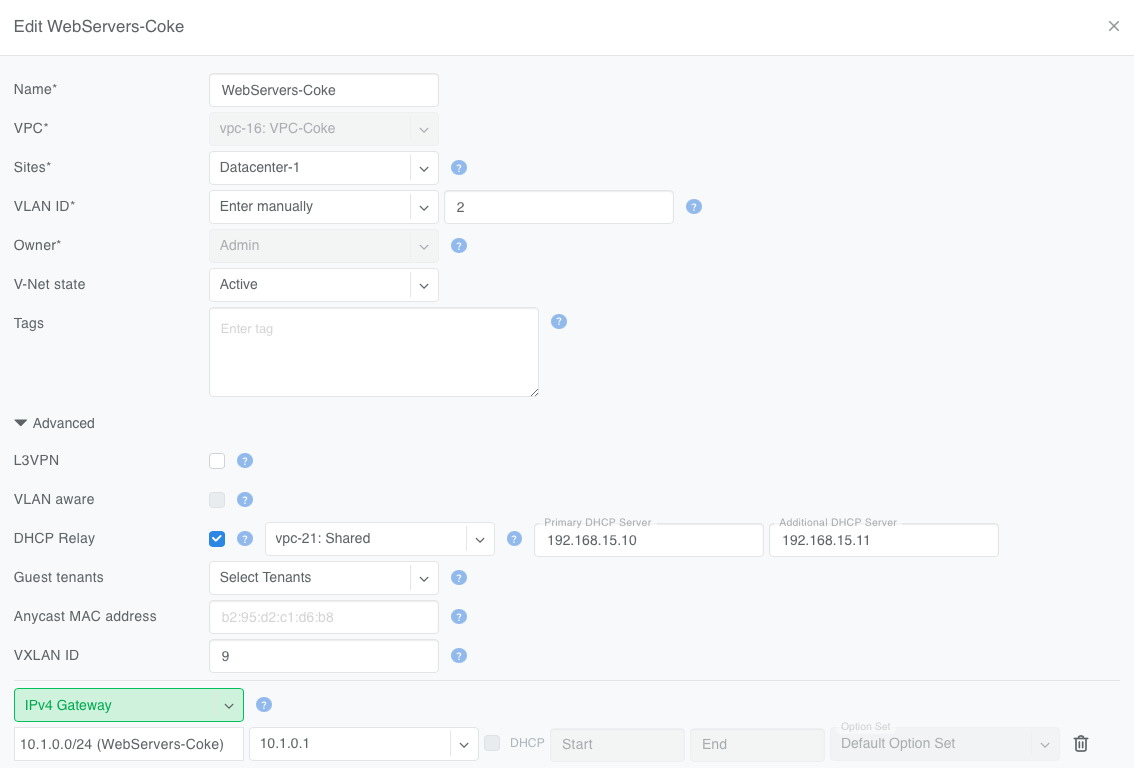Click the Owner field help icon
Image resolution: width=1134 pixels, height=768 pixels.
459,245
